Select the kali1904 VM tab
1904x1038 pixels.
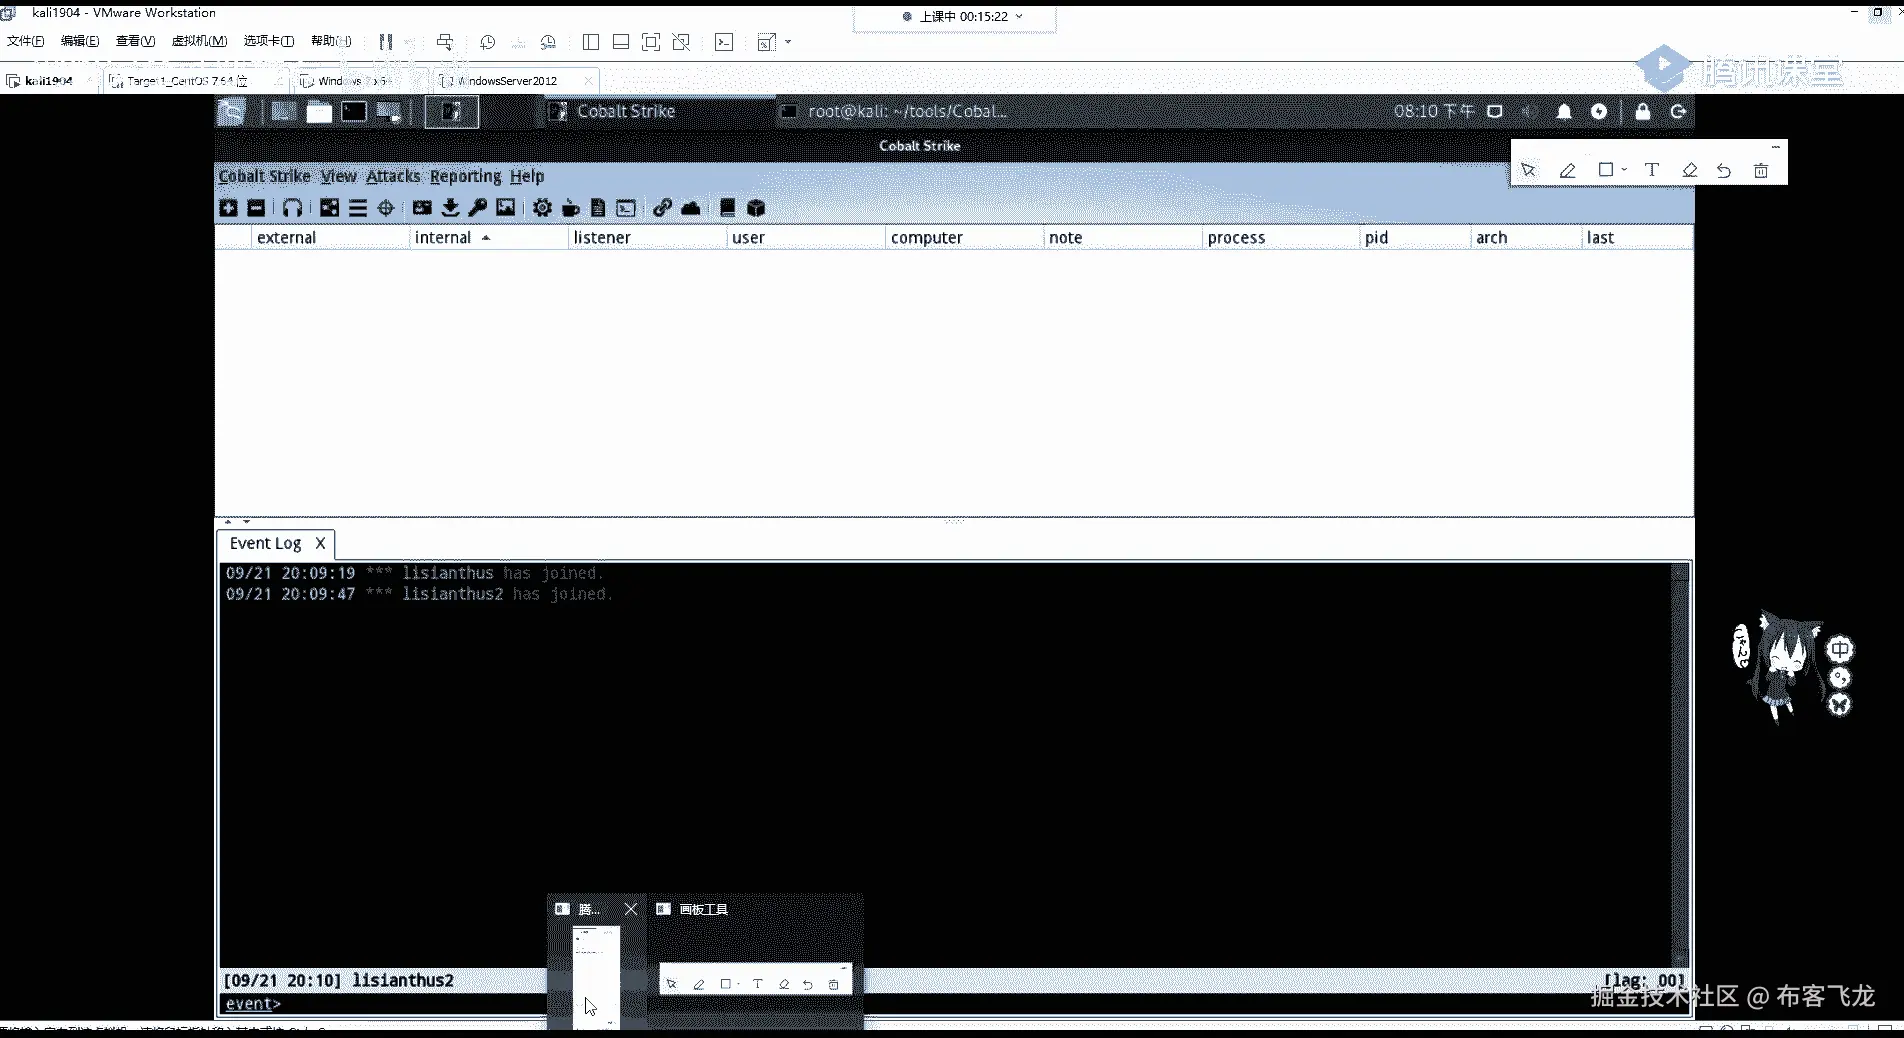[48, 81]
